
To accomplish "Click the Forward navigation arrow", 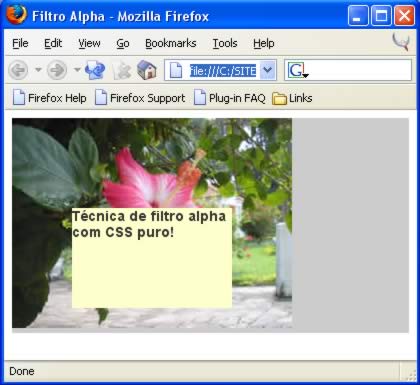I will [57, 70].
